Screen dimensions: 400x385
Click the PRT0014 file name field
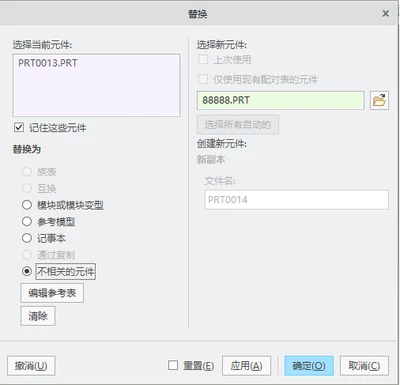click(297, 200)
